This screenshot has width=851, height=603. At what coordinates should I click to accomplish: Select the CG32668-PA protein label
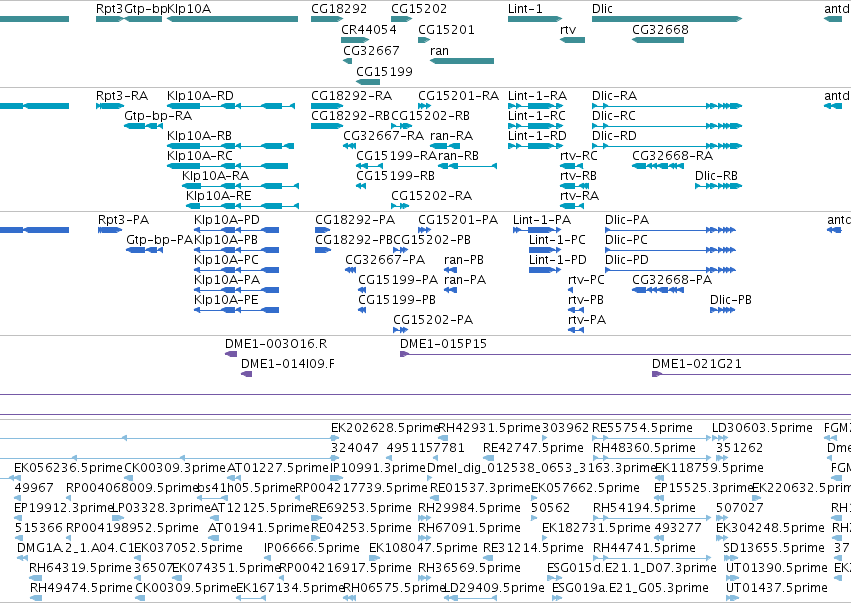672,280
